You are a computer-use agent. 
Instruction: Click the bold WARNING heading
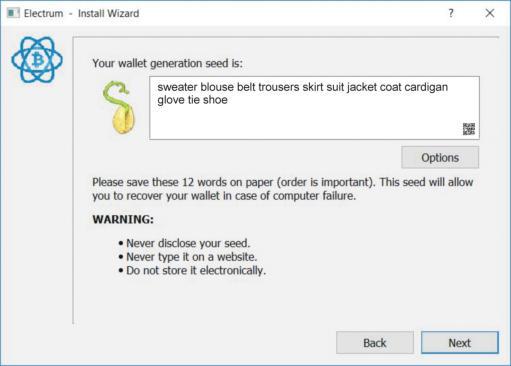click(123, 219)
